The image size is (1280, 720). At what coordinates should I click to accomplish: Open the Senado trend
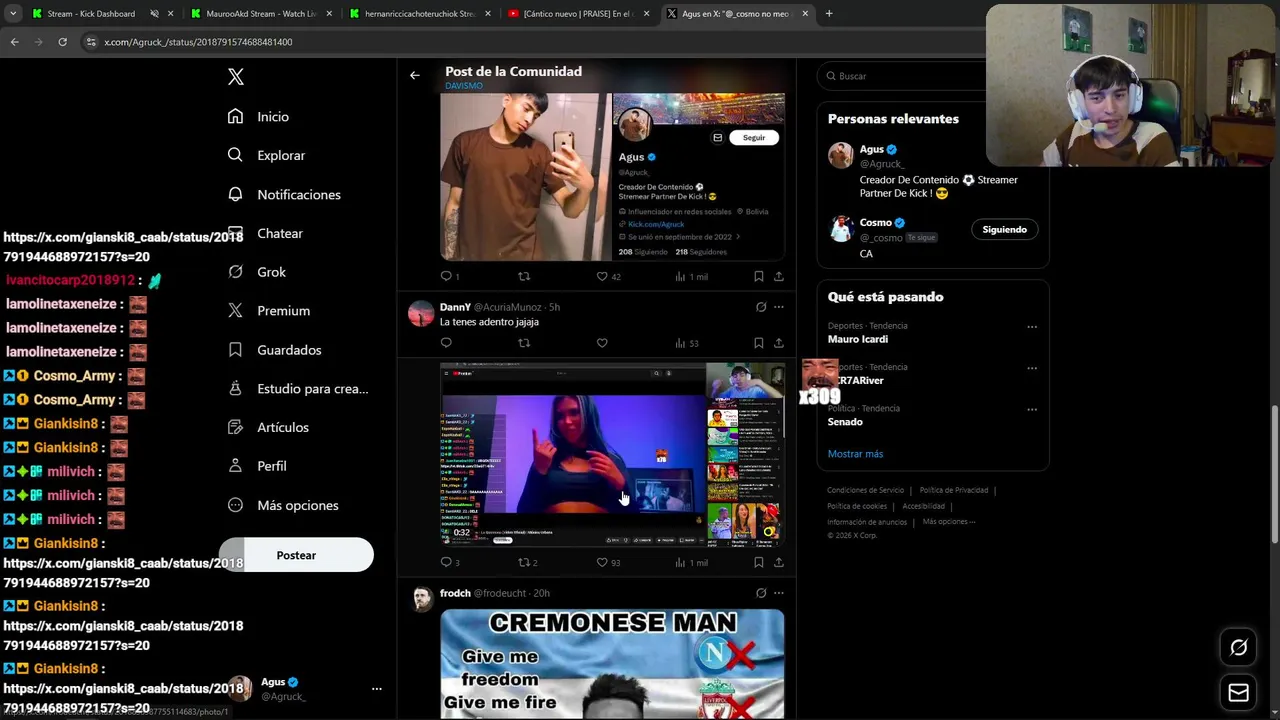[x=845, y=422]
